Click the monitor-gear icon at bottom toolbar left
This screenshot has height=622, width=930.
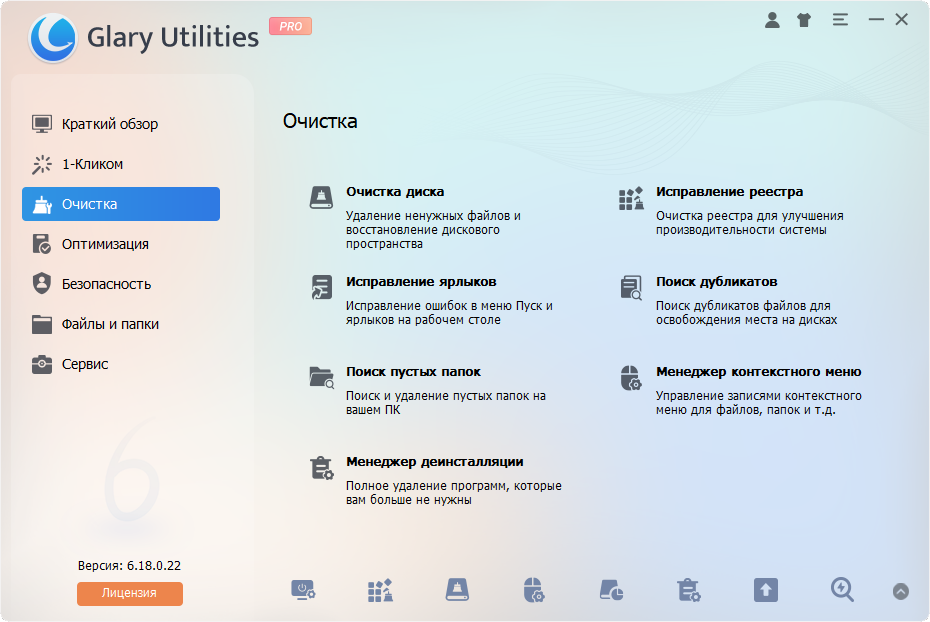pyautogui.click(x=304, y=591)
